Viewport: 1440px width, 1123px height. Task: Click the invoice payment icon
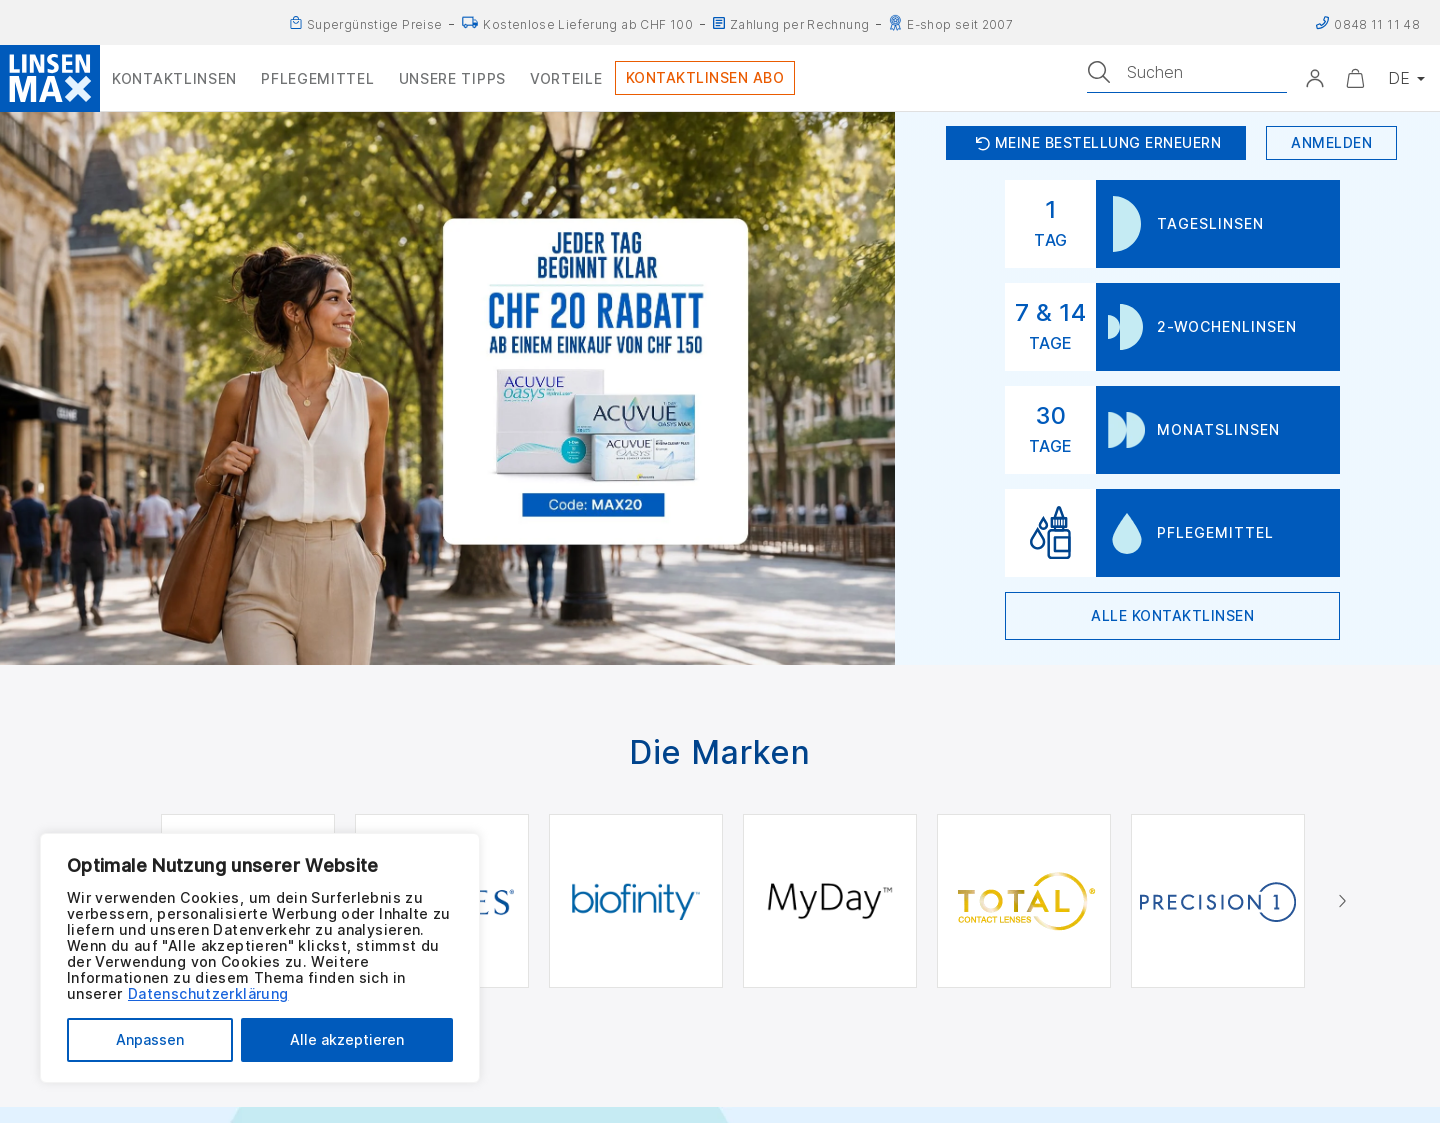coord(719,23)
